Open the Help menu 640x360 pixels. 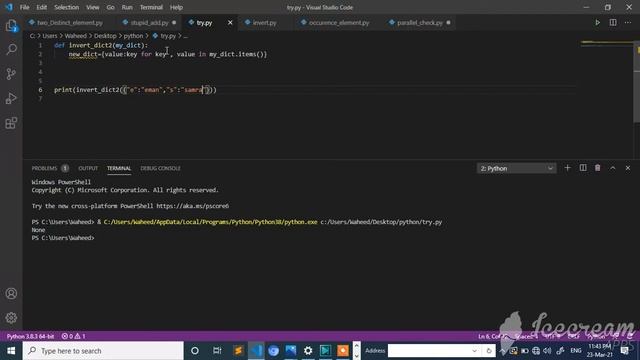click(x=176, y=7)
